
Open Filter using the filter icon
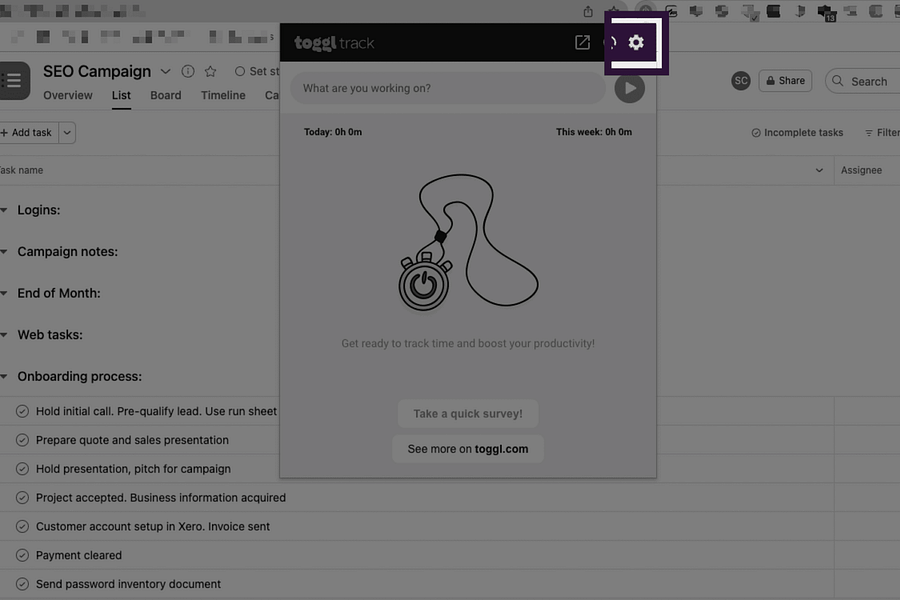click(x=872, y=131)
